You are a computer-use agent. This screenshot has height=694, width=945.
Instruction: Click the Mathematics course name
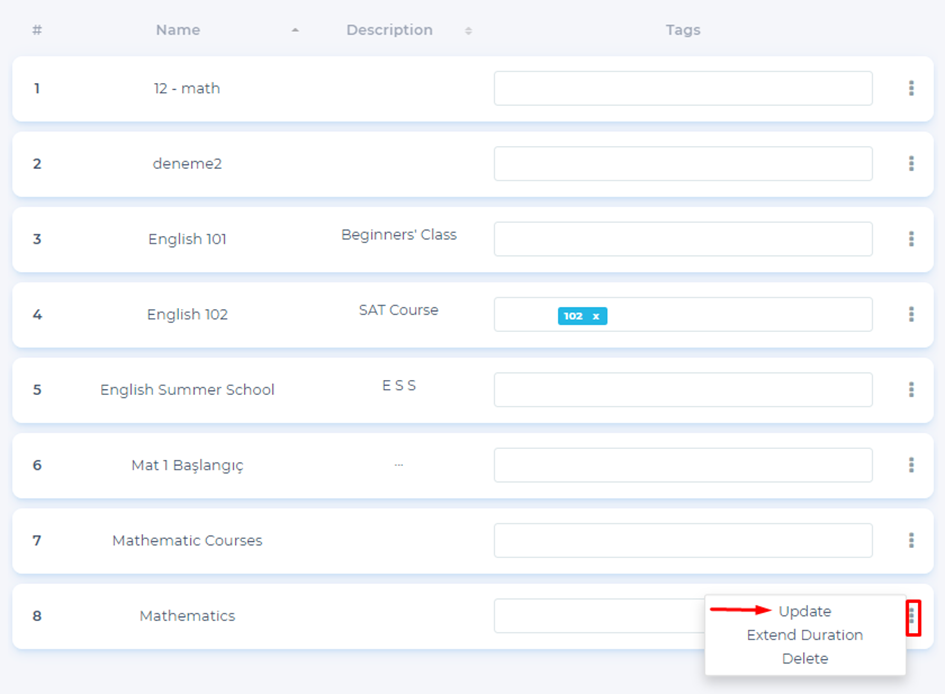click(x=187, y=616)
